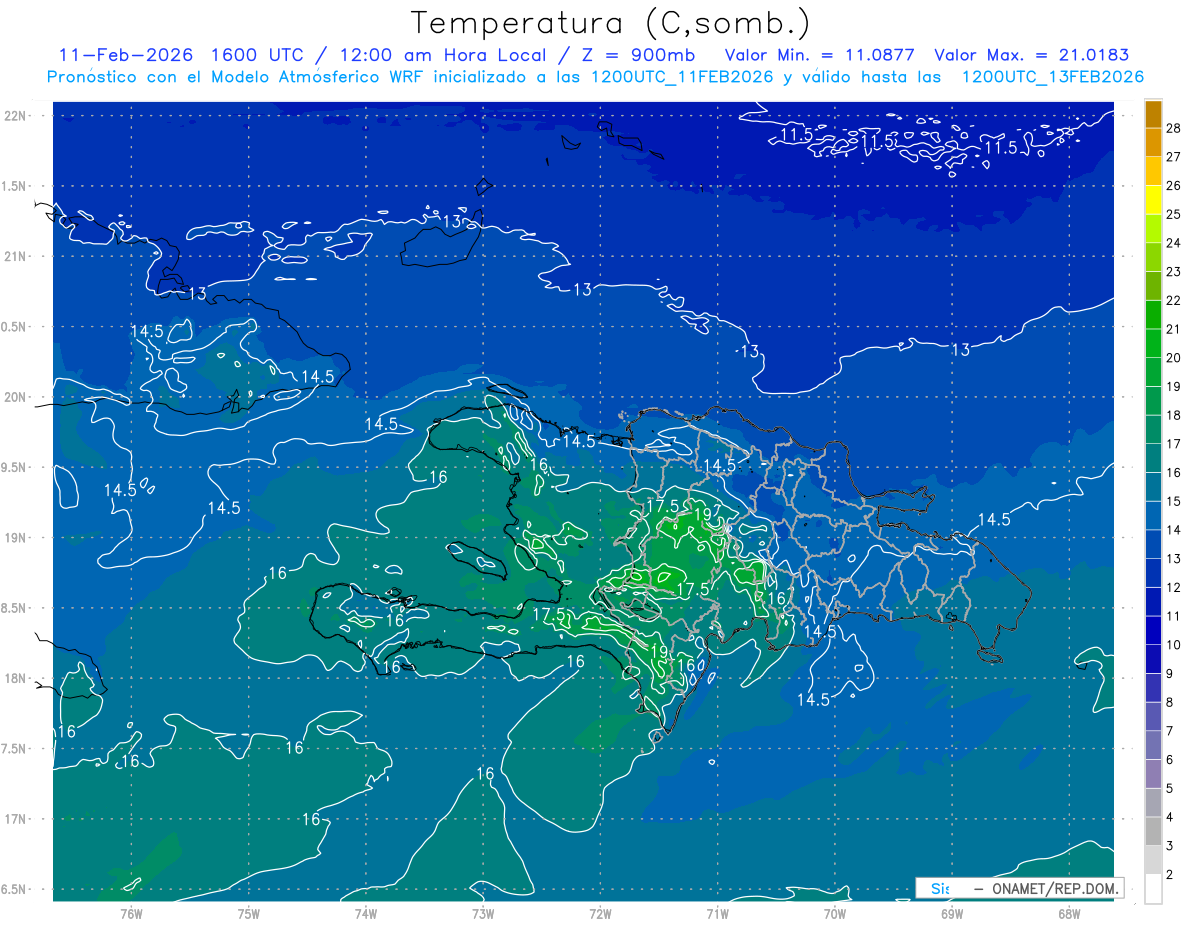The width and height of the screenshot is (1200, 927).
Task: Click the "20N" latitude label
Action: pos(15,397)
